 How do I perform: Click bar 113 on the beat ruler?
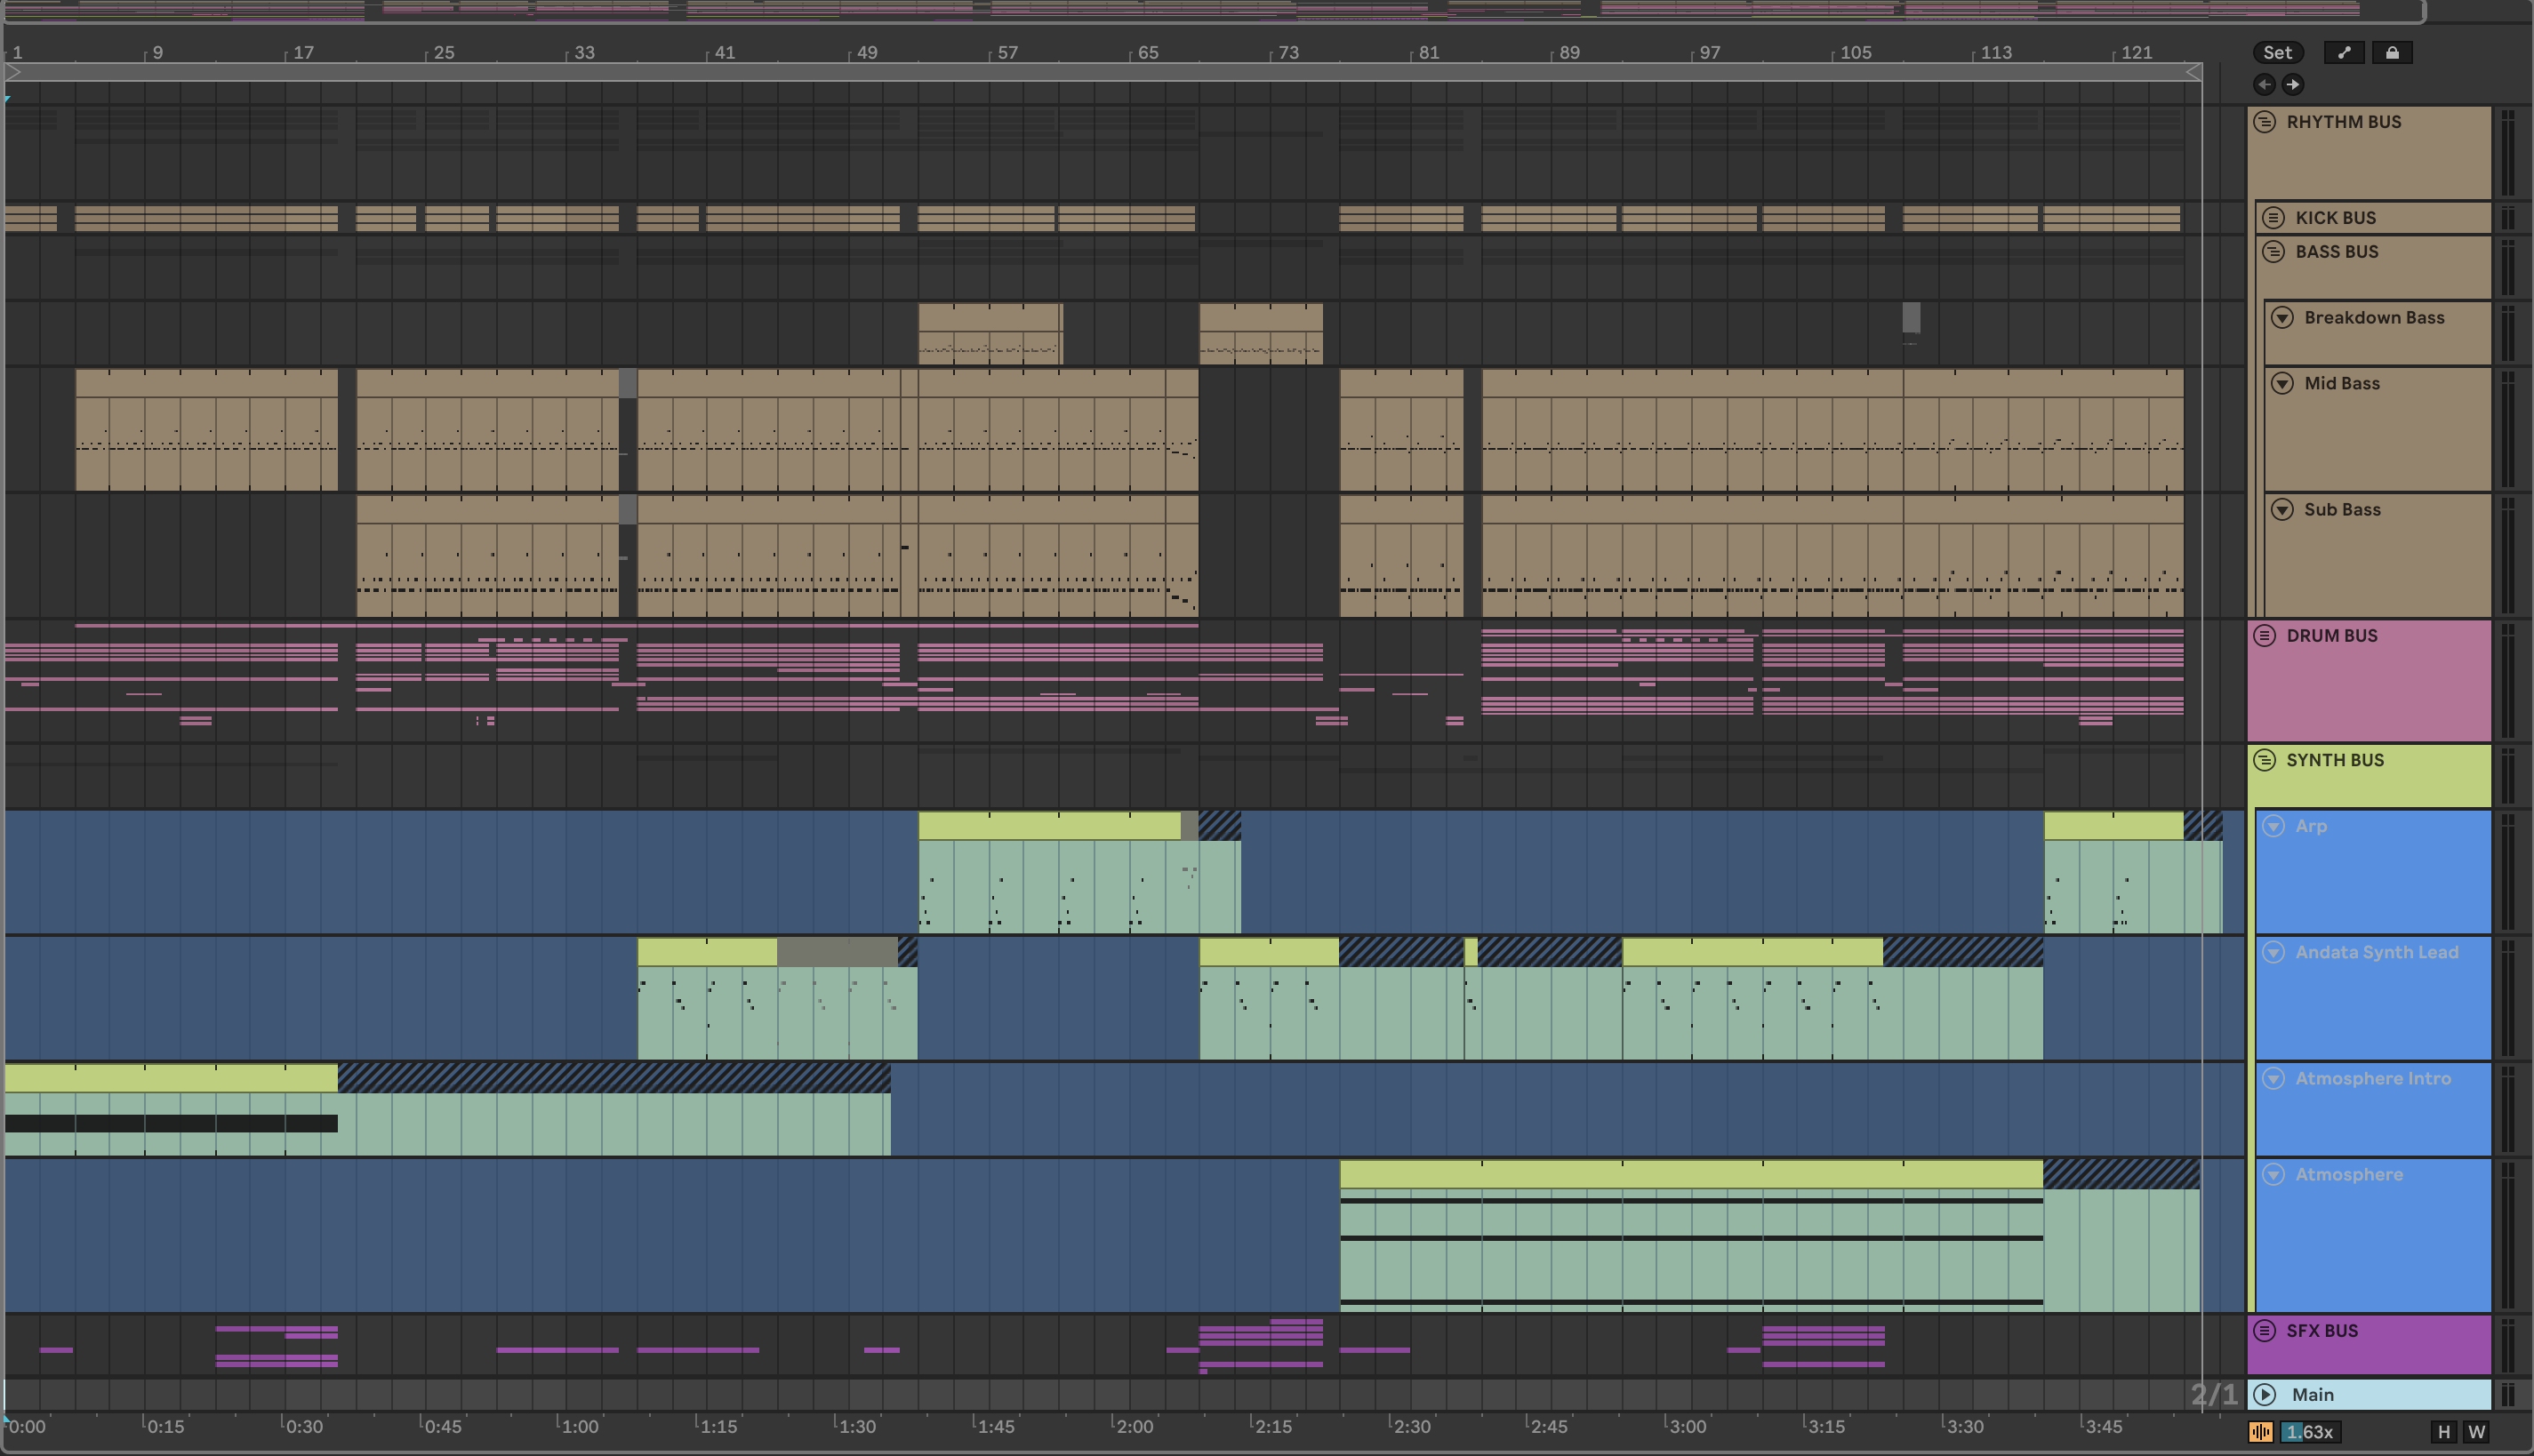pos(1995,52)
